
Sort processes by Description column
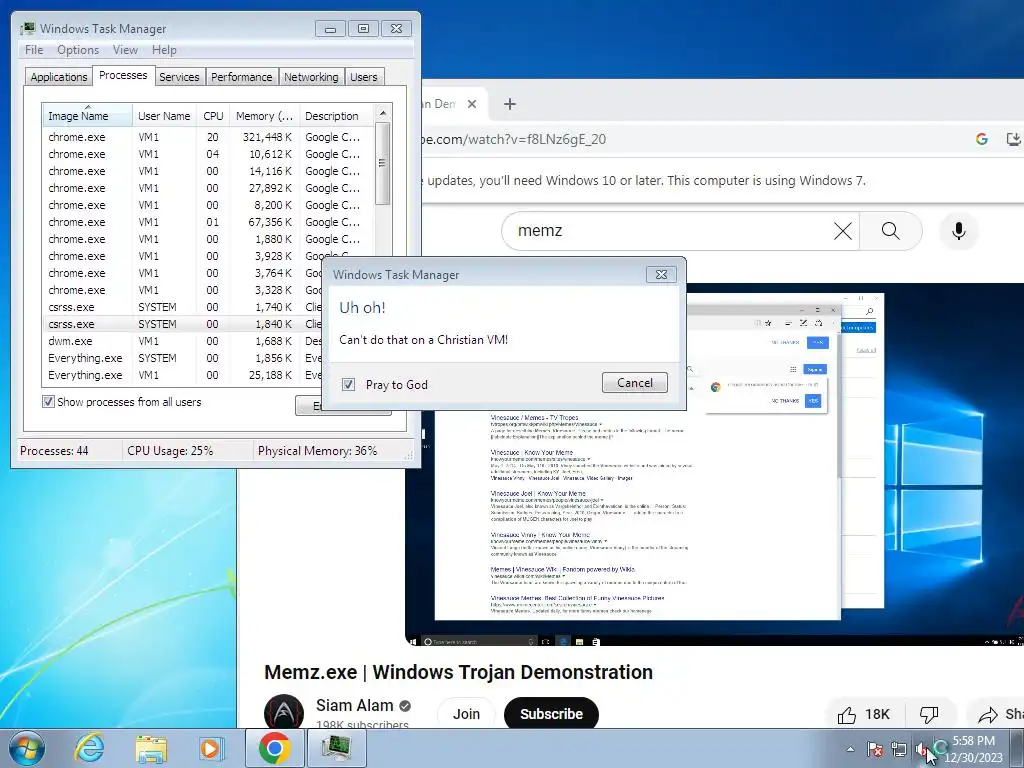(336, 116)
